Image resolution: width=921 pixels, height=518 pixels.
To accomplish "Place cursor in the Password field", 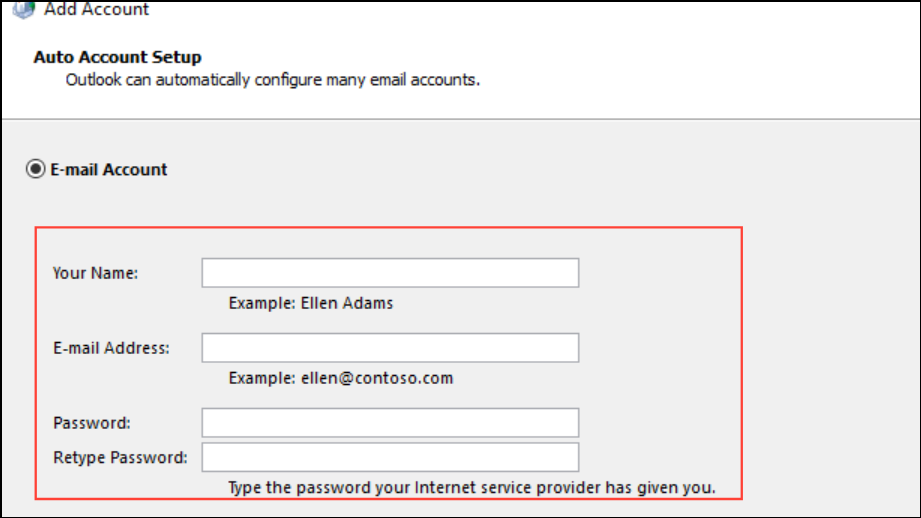I will click(390, 423).
